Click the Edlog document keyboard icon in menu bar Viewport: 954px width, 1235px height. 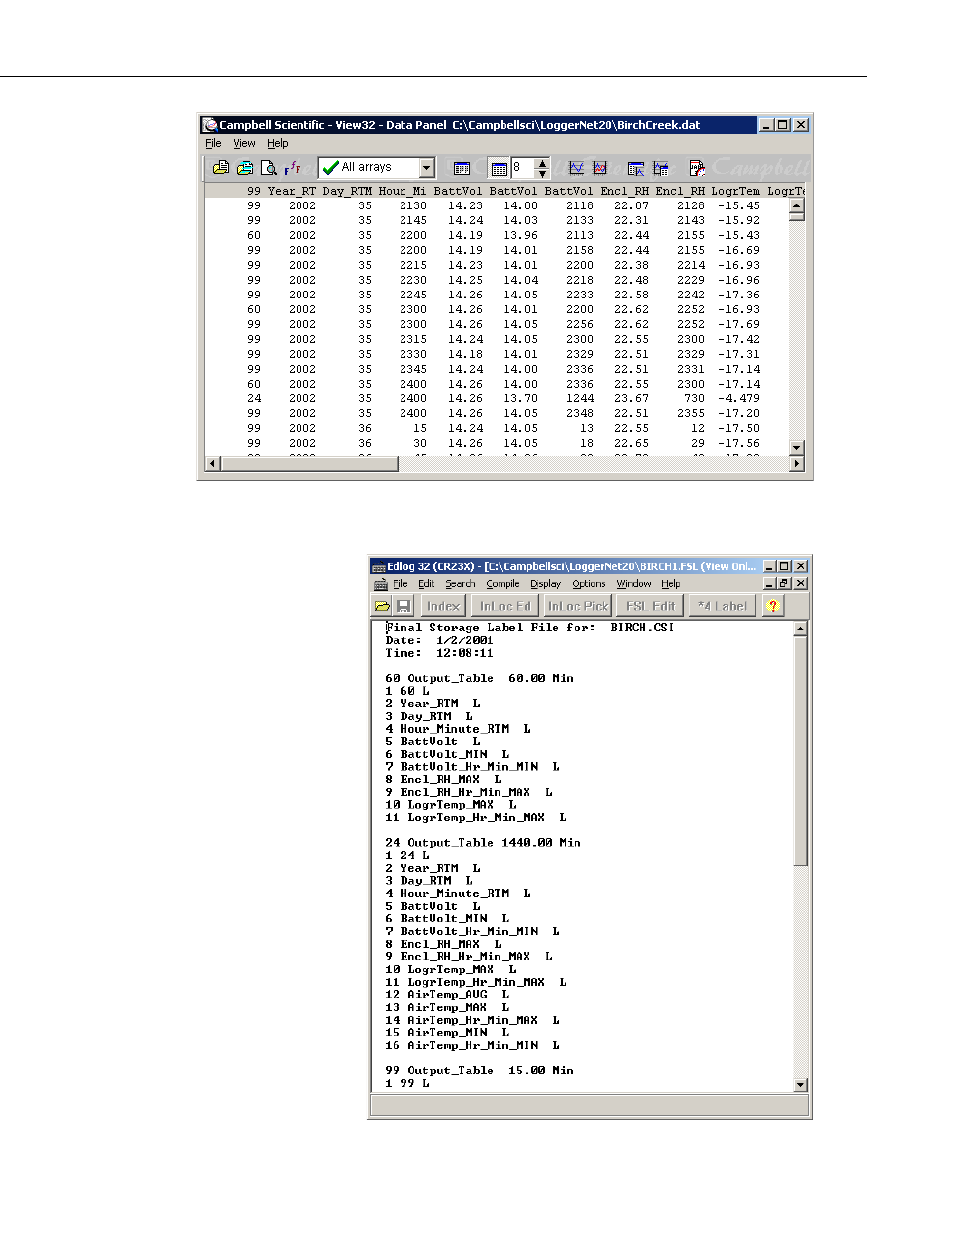pyautogui.click(x=380, y=584)
